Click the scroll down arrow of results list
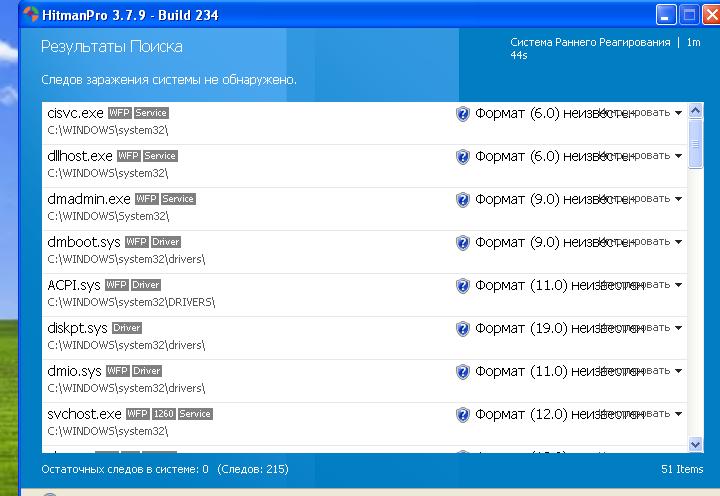The height and width of the screenshot is (496, 720). point(695,444)
